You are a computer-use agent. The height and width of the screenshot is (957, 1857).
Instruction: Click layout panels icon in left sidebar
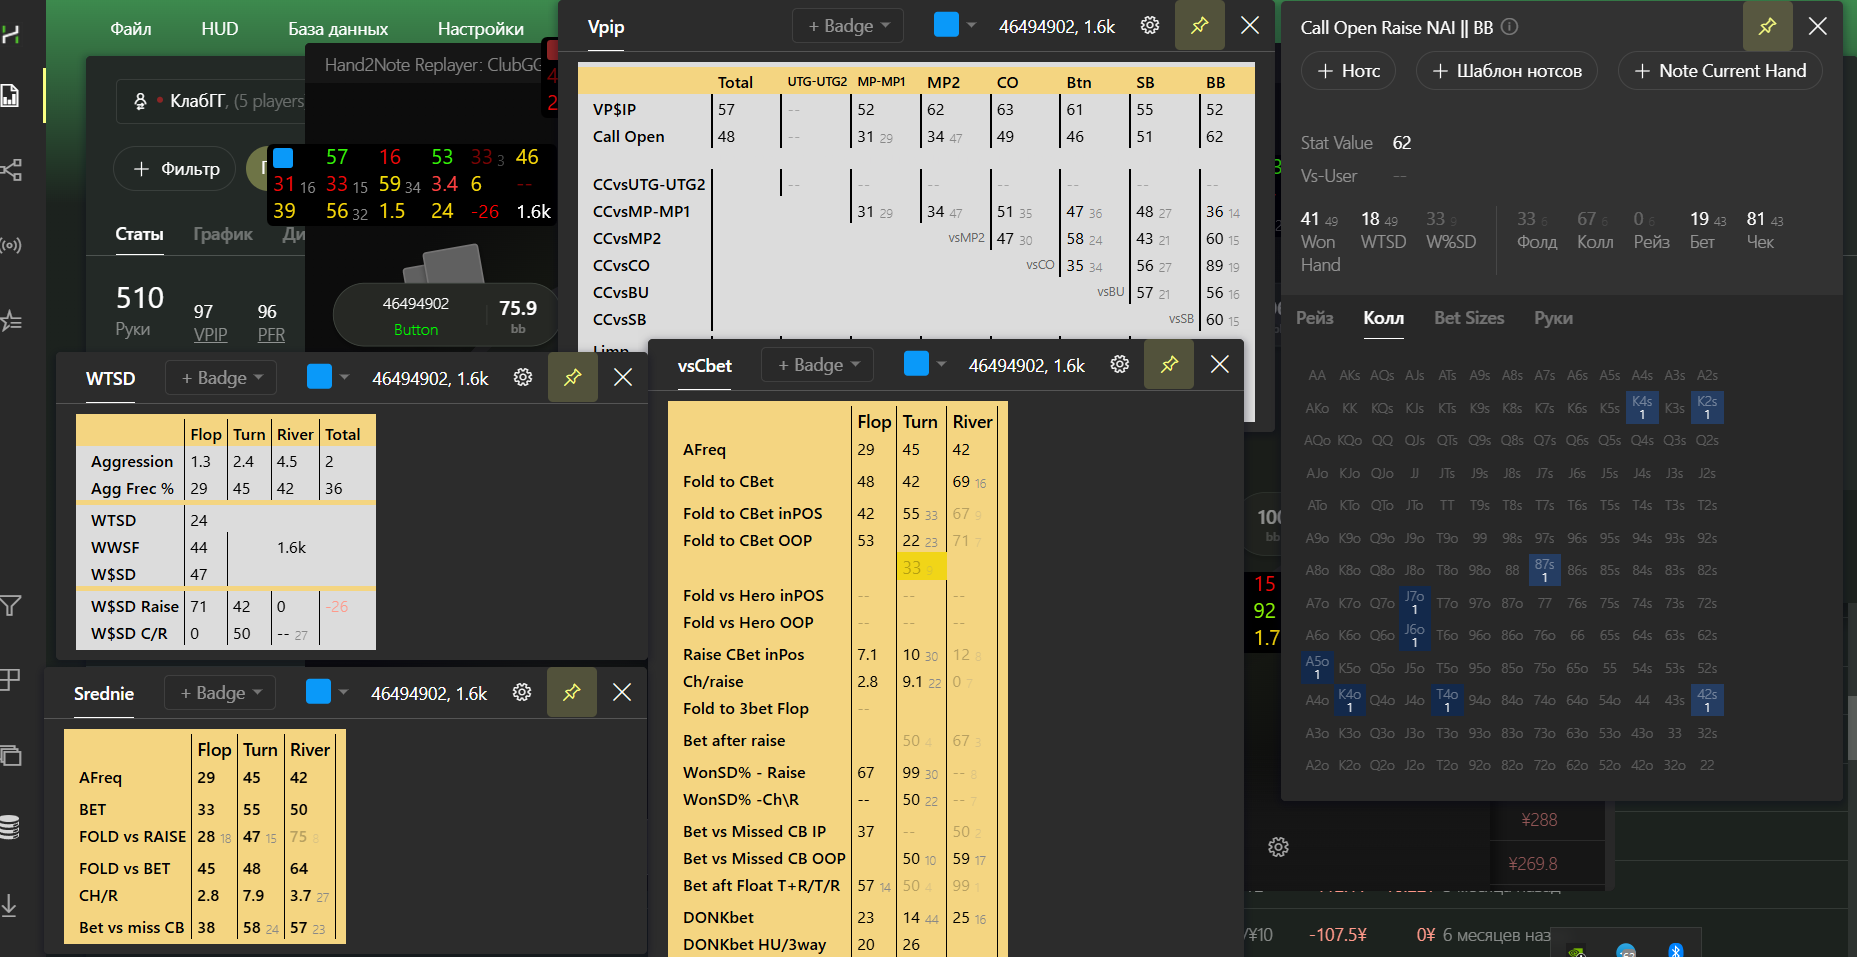pos(10,679)
